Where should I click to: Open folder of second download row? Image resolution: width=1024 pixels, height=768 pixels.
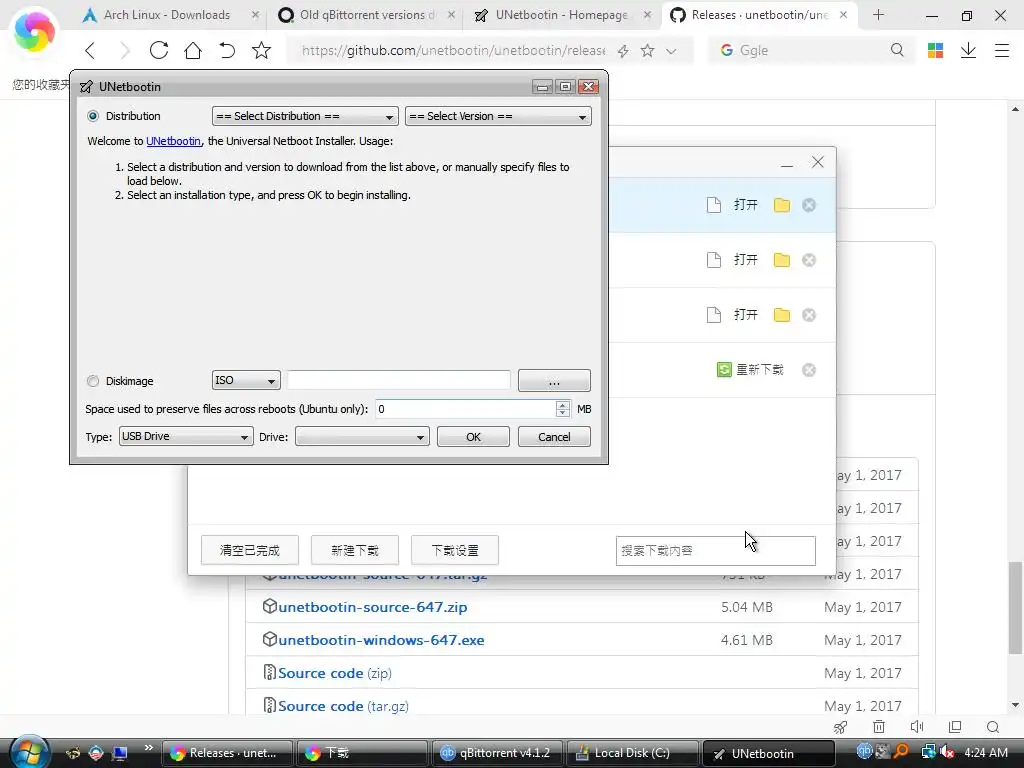[782, 260]
